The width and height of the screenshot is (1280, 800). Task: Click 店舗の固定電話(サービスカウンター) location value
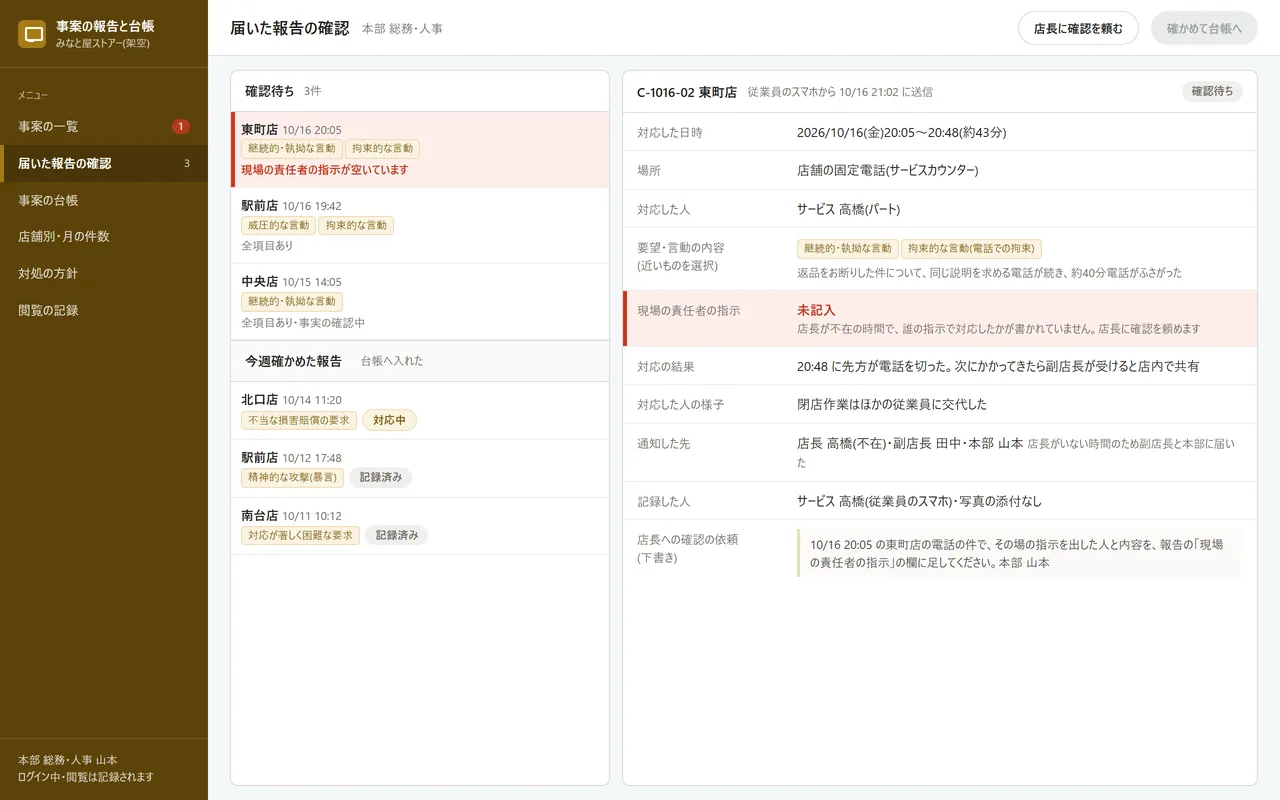click(x=888, y=170)
